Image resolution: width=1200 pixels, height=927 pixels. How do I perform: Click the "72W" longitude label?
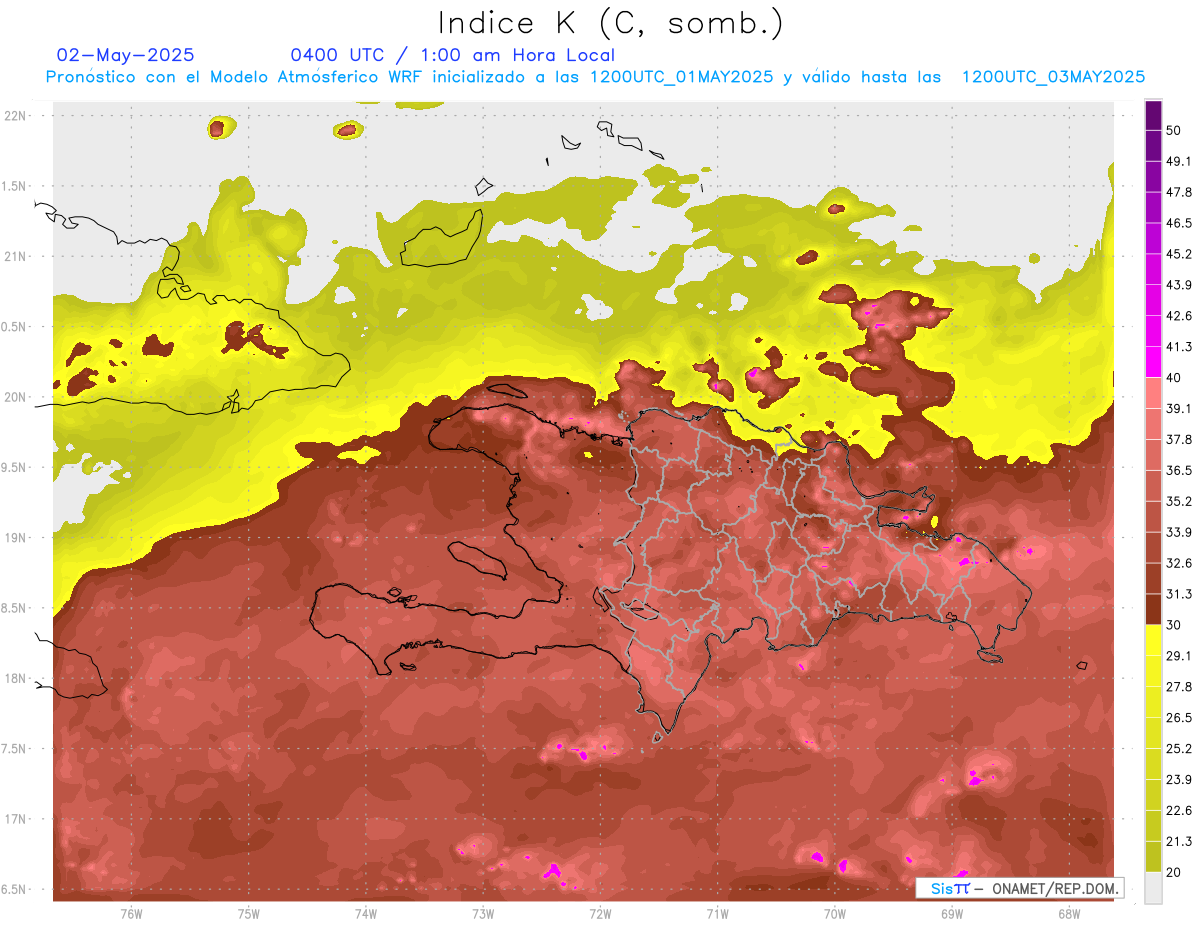pyautogui.click(x=600, y=913)
